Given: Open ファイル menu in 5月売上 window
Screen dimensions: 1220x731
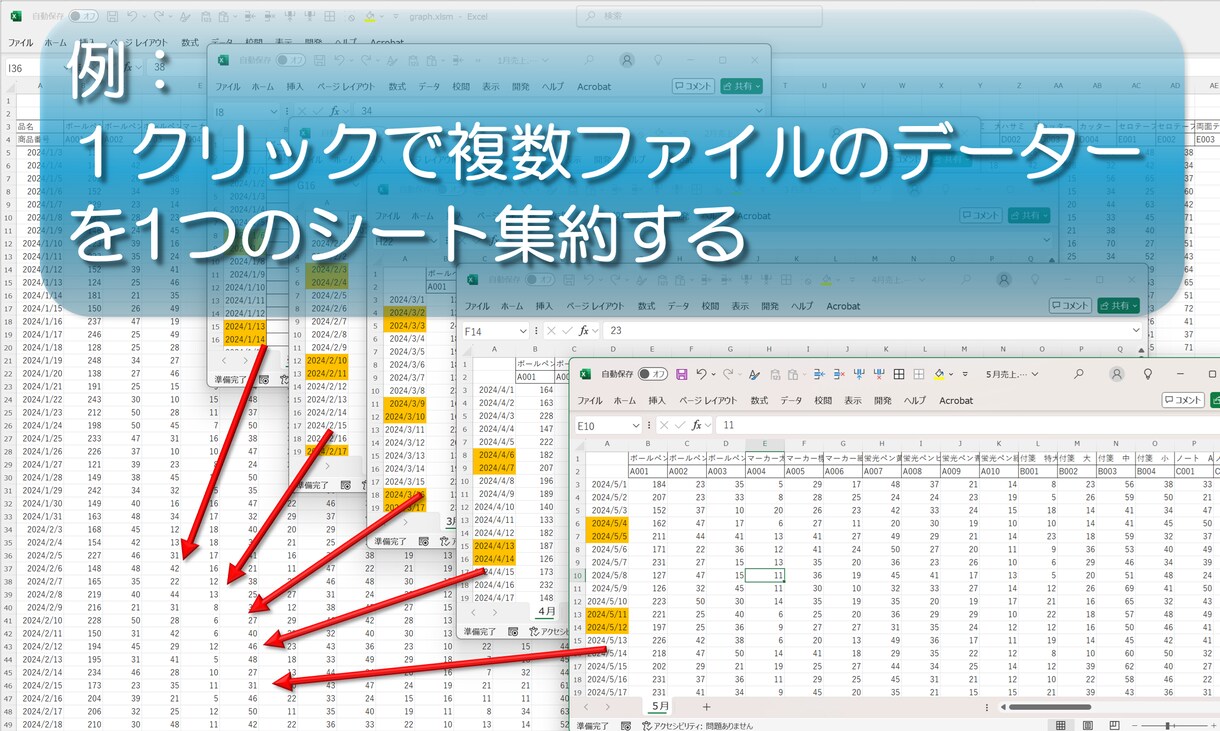Looking at the screenshot, I should [x=590, y=400].
